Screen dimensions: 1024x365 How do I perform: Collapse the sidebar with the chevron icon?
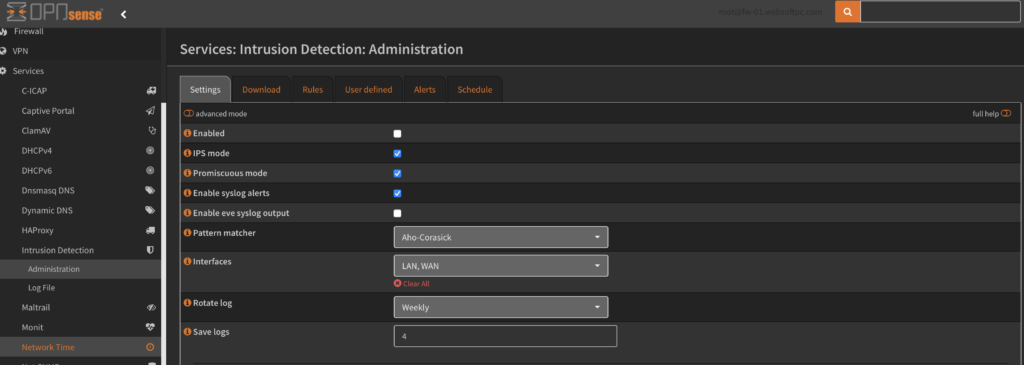[x=123, y=14]
